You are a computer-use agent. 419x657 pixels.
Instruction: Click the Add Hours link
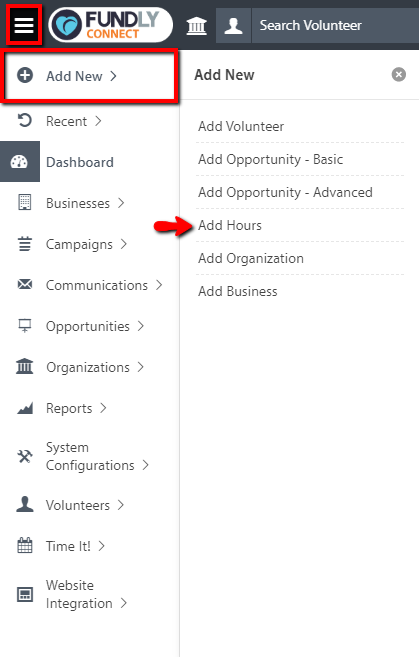coord(230,225)
